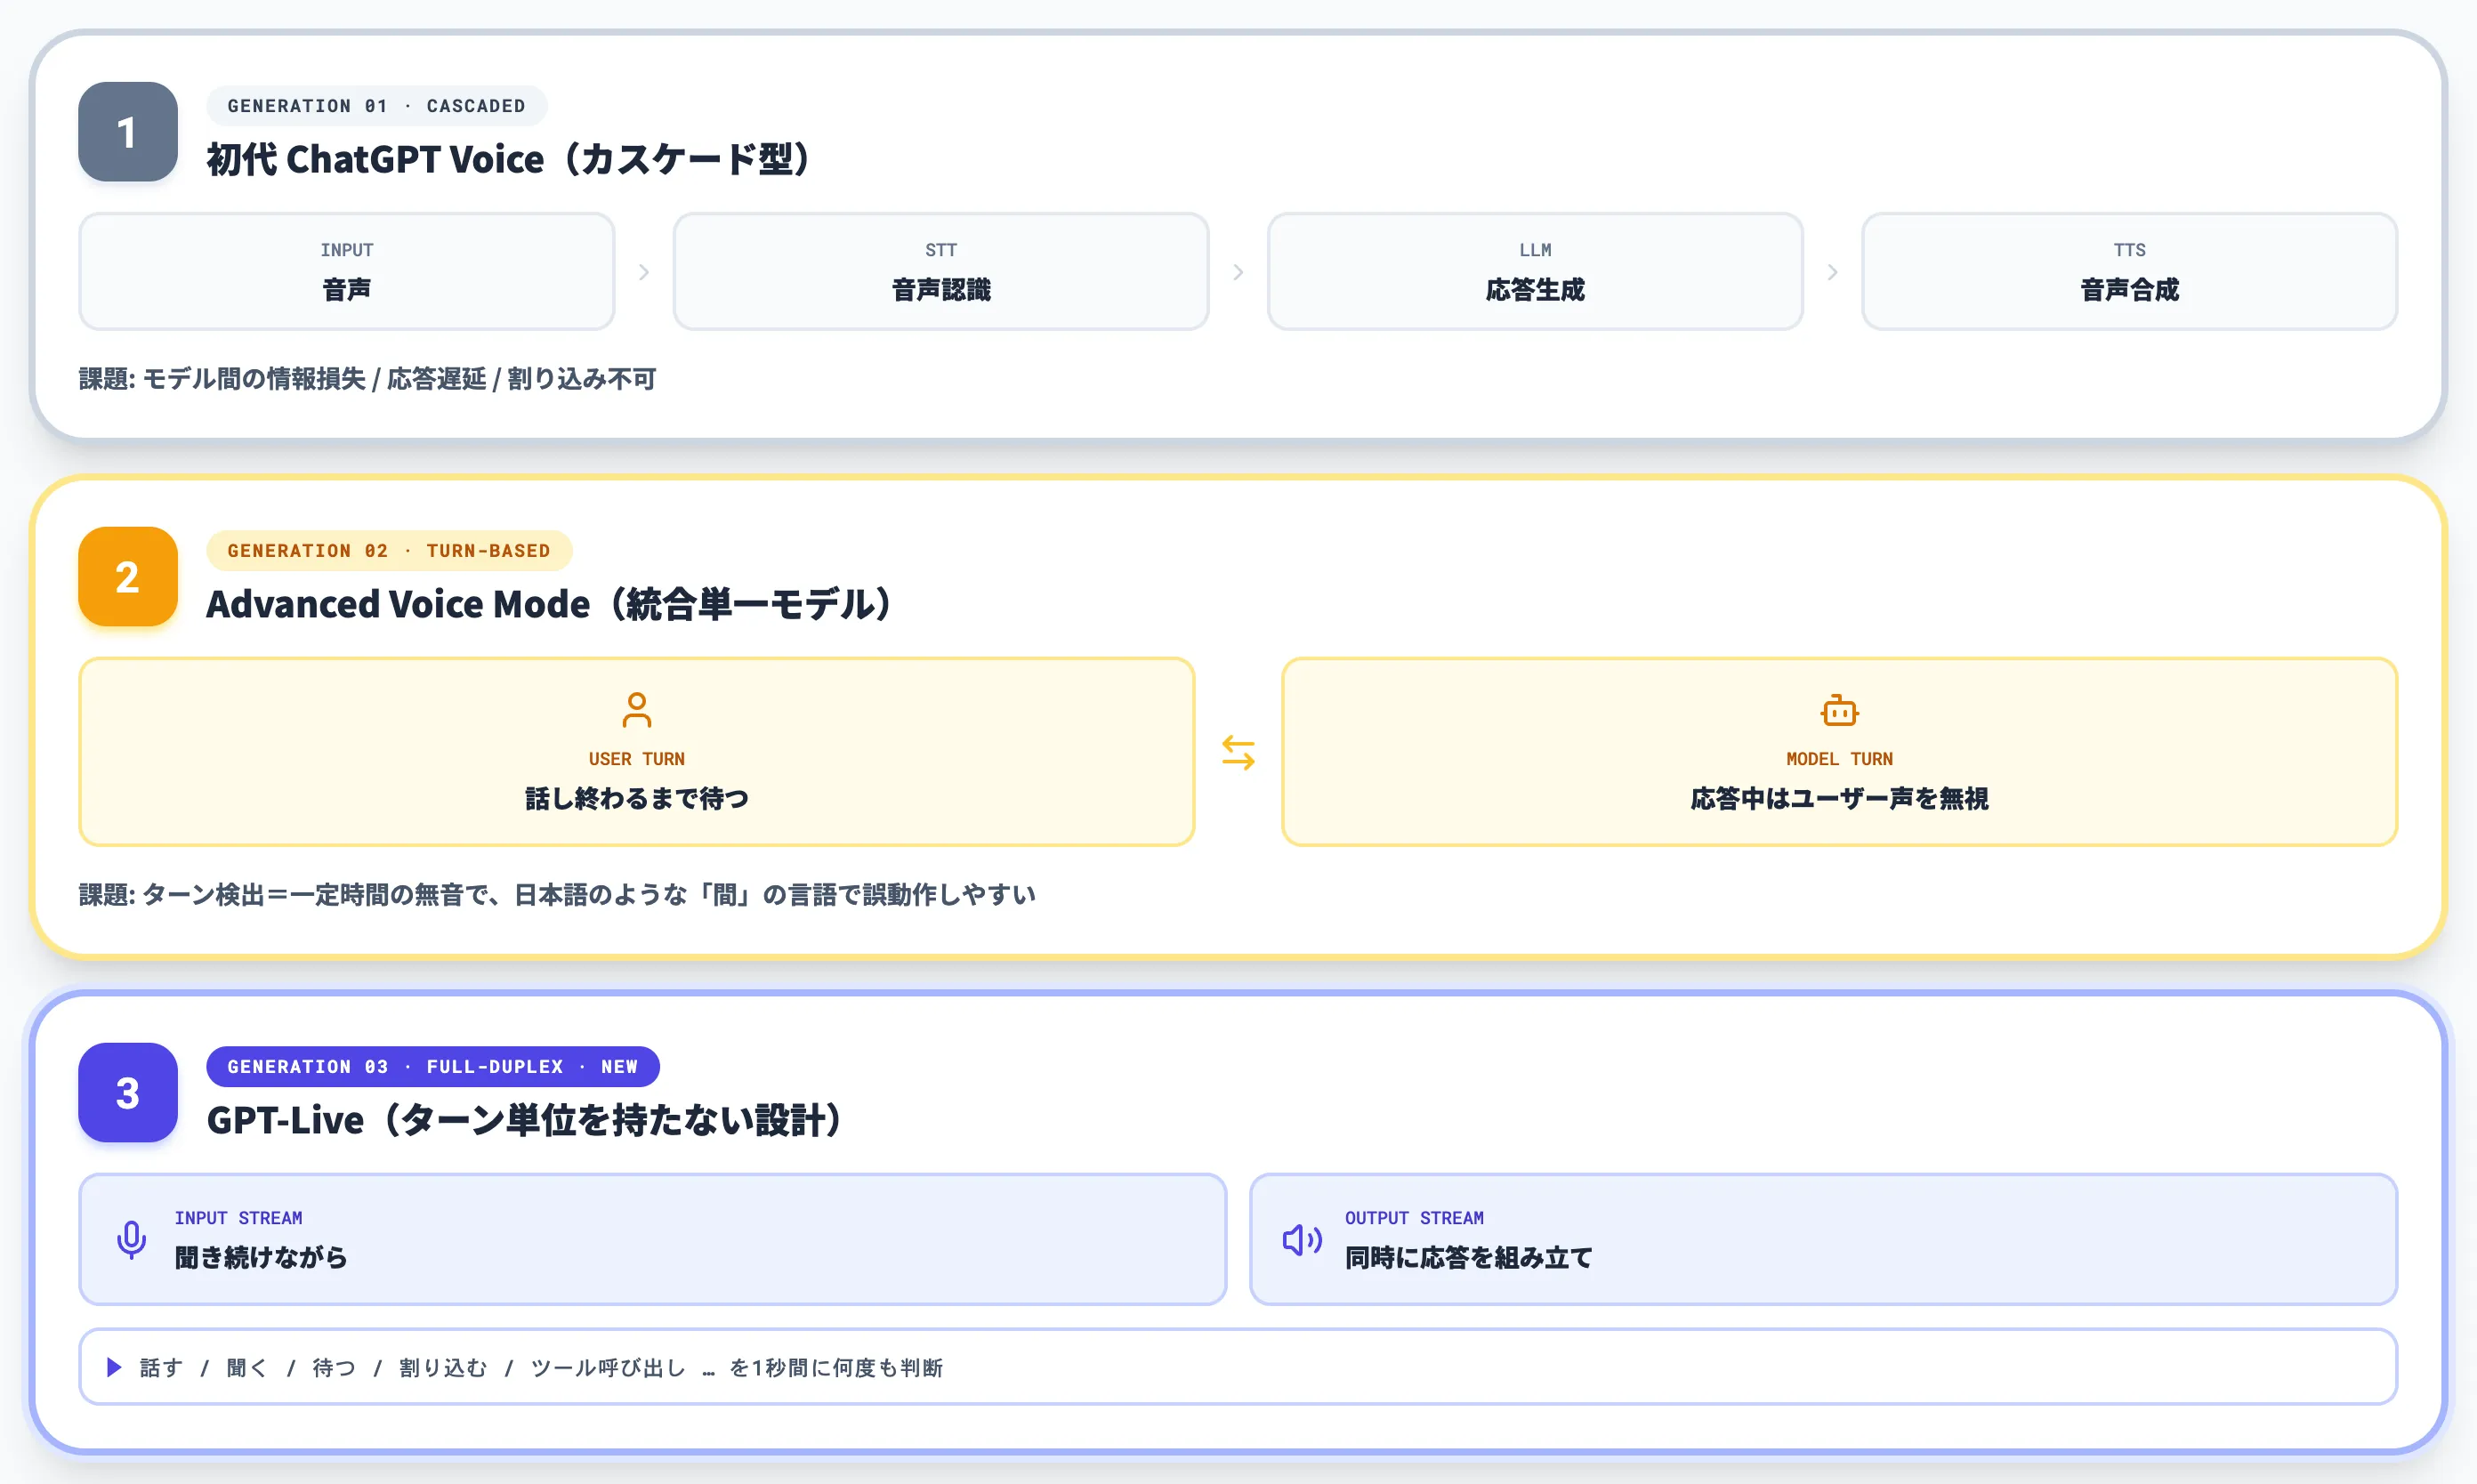Click the 同時に応答を組み立て text
Viewport: 2477px width, 1484px height.
1468,1257
